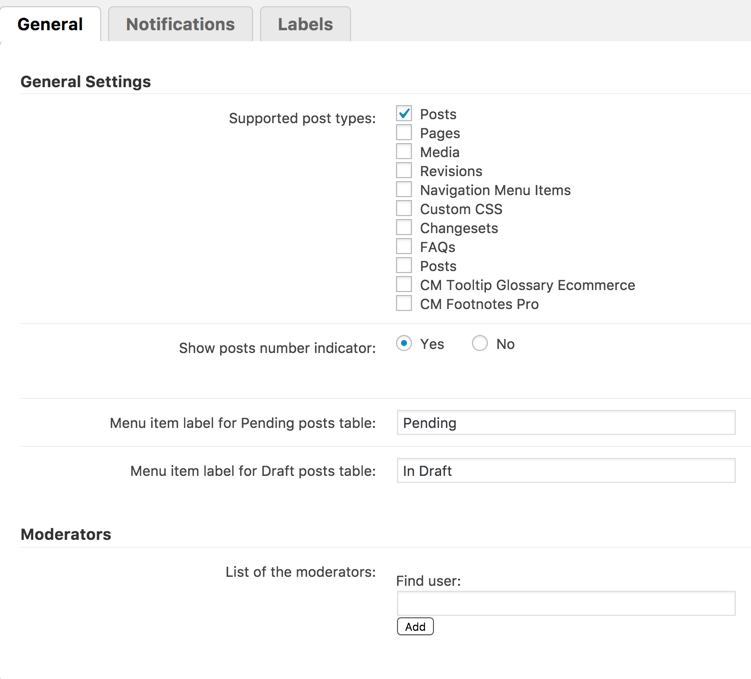This screenshot has width=751, height=679.
Task: Select No for posts number indicator
Action: [480, 344]
